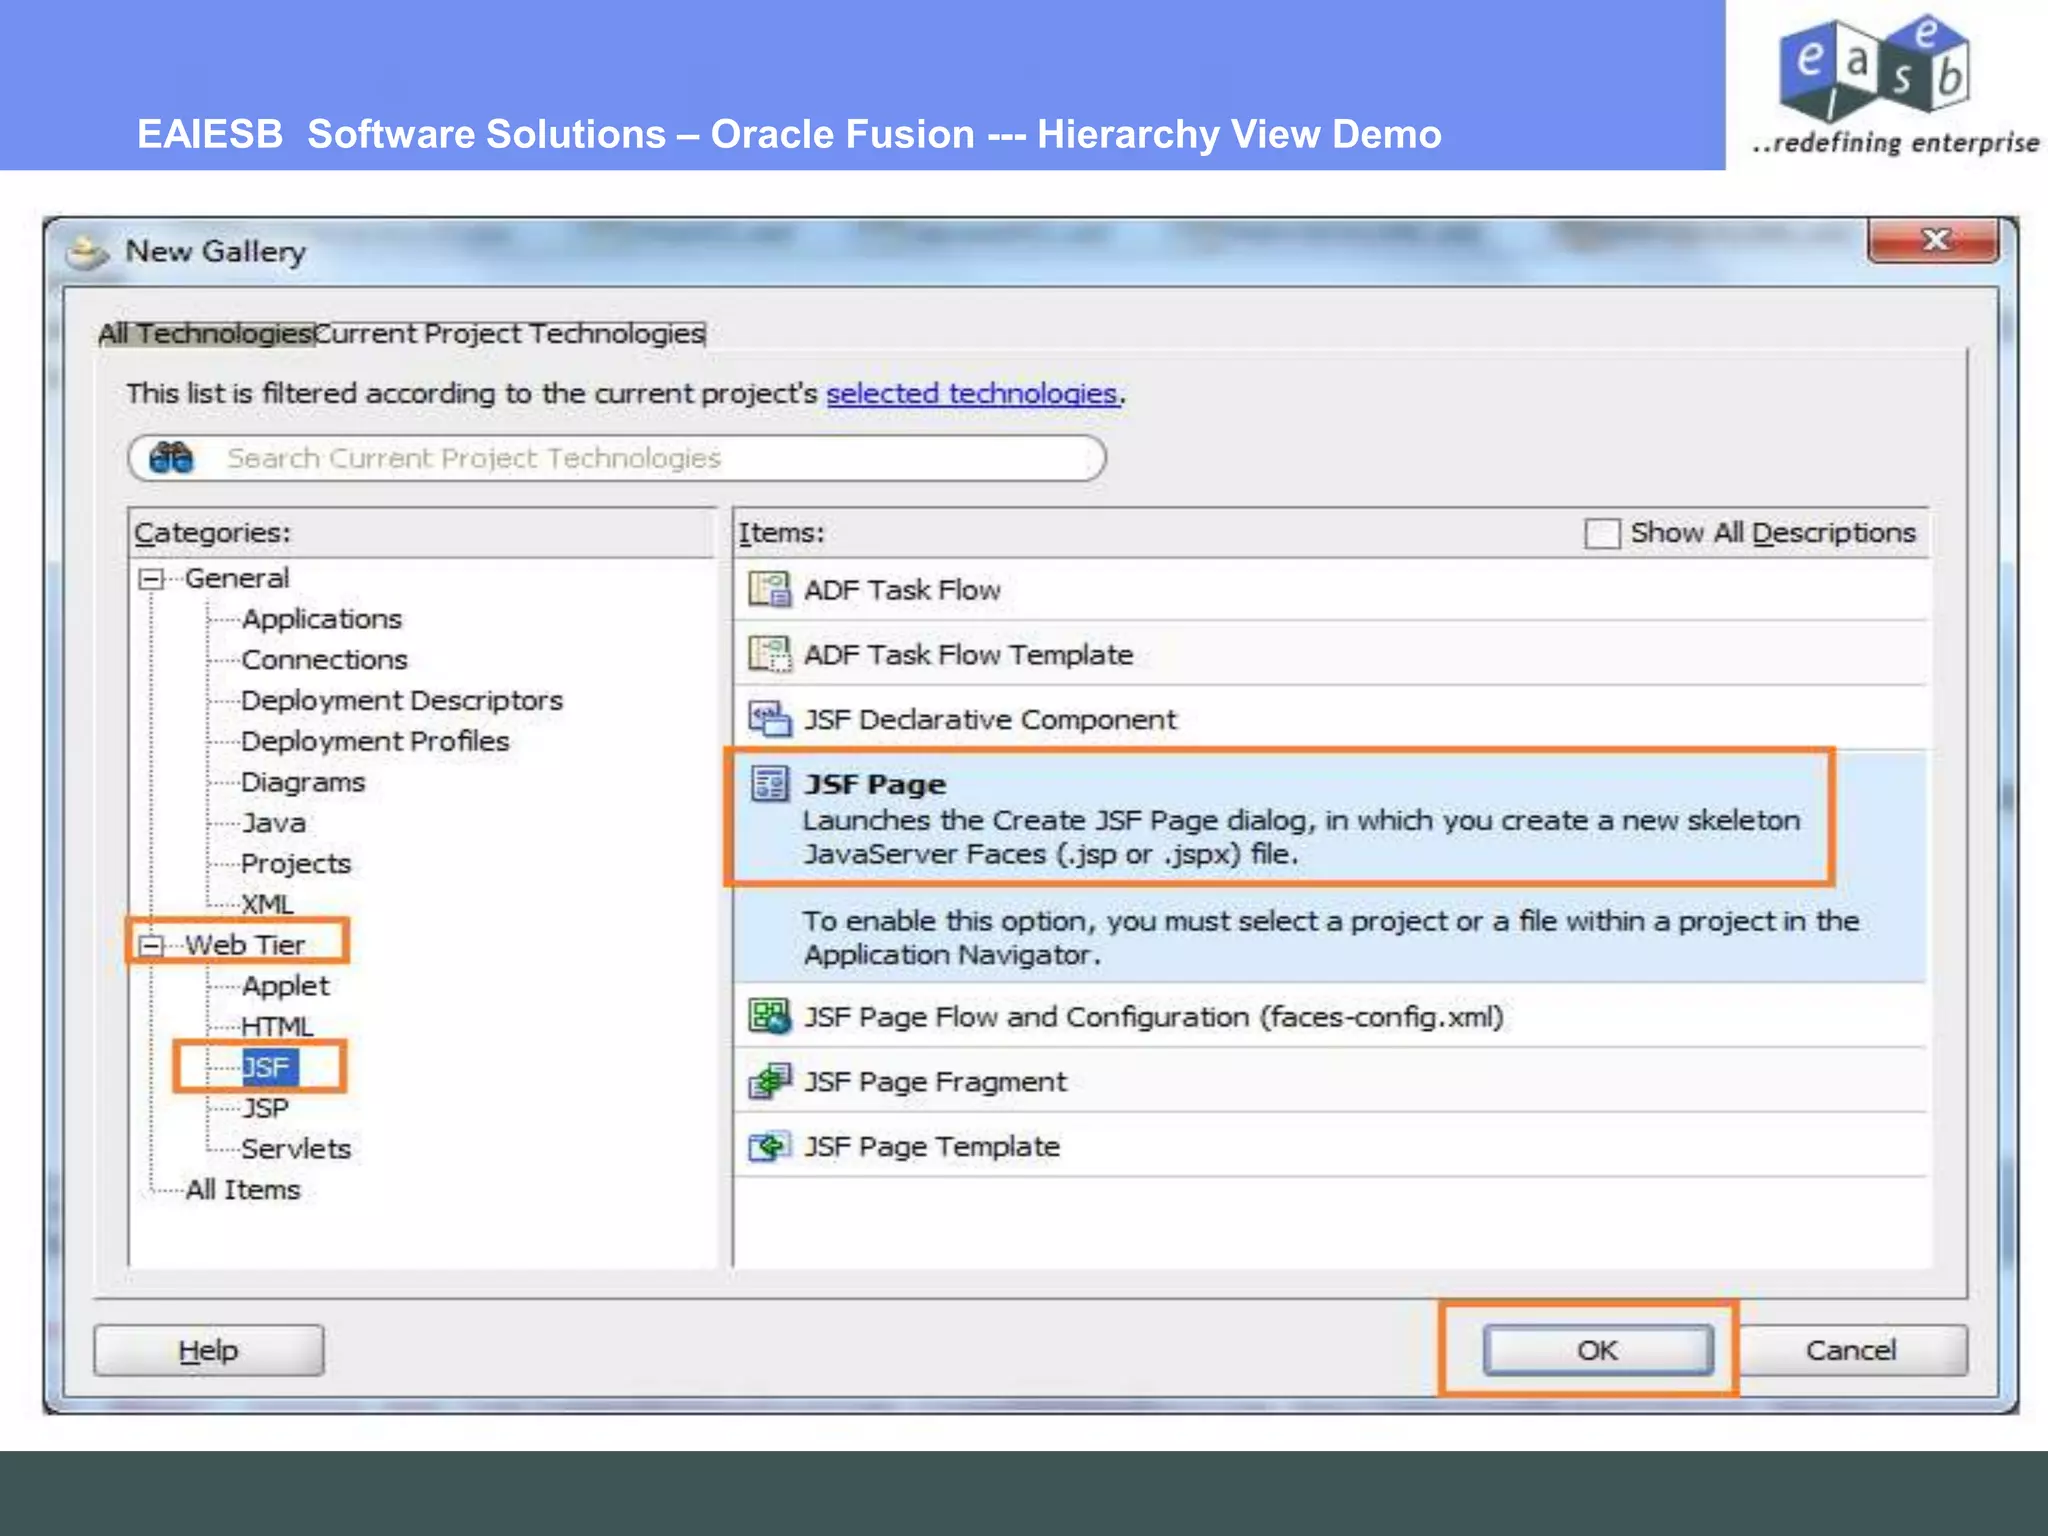This screenshot has width=2048, height=1536.
Task: Select JSF Declarative Component item text
Action: coord(991,720)
